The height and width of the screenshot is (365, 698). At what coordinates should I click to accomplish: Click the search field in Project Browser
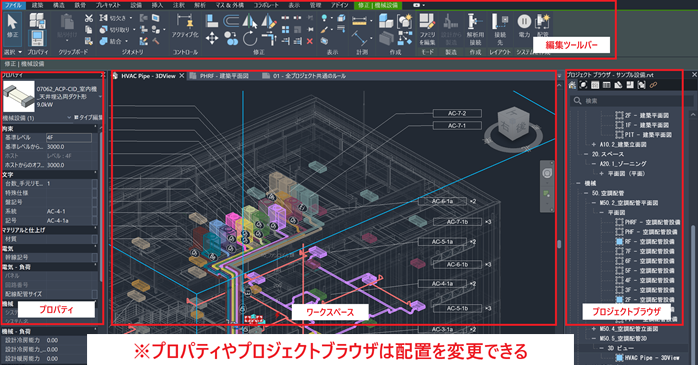pos(631,101)
